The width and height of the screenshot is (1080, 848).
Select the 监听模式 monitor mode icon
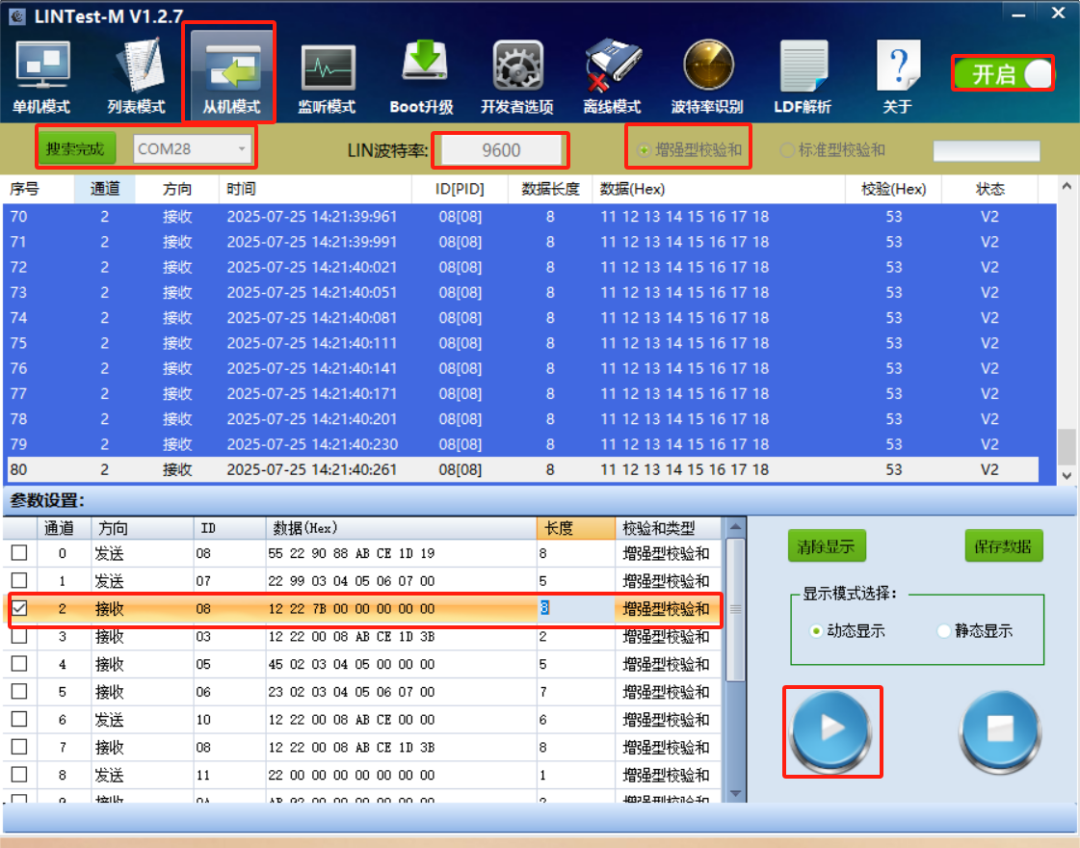pyautogui.click(x=327, y=76)
